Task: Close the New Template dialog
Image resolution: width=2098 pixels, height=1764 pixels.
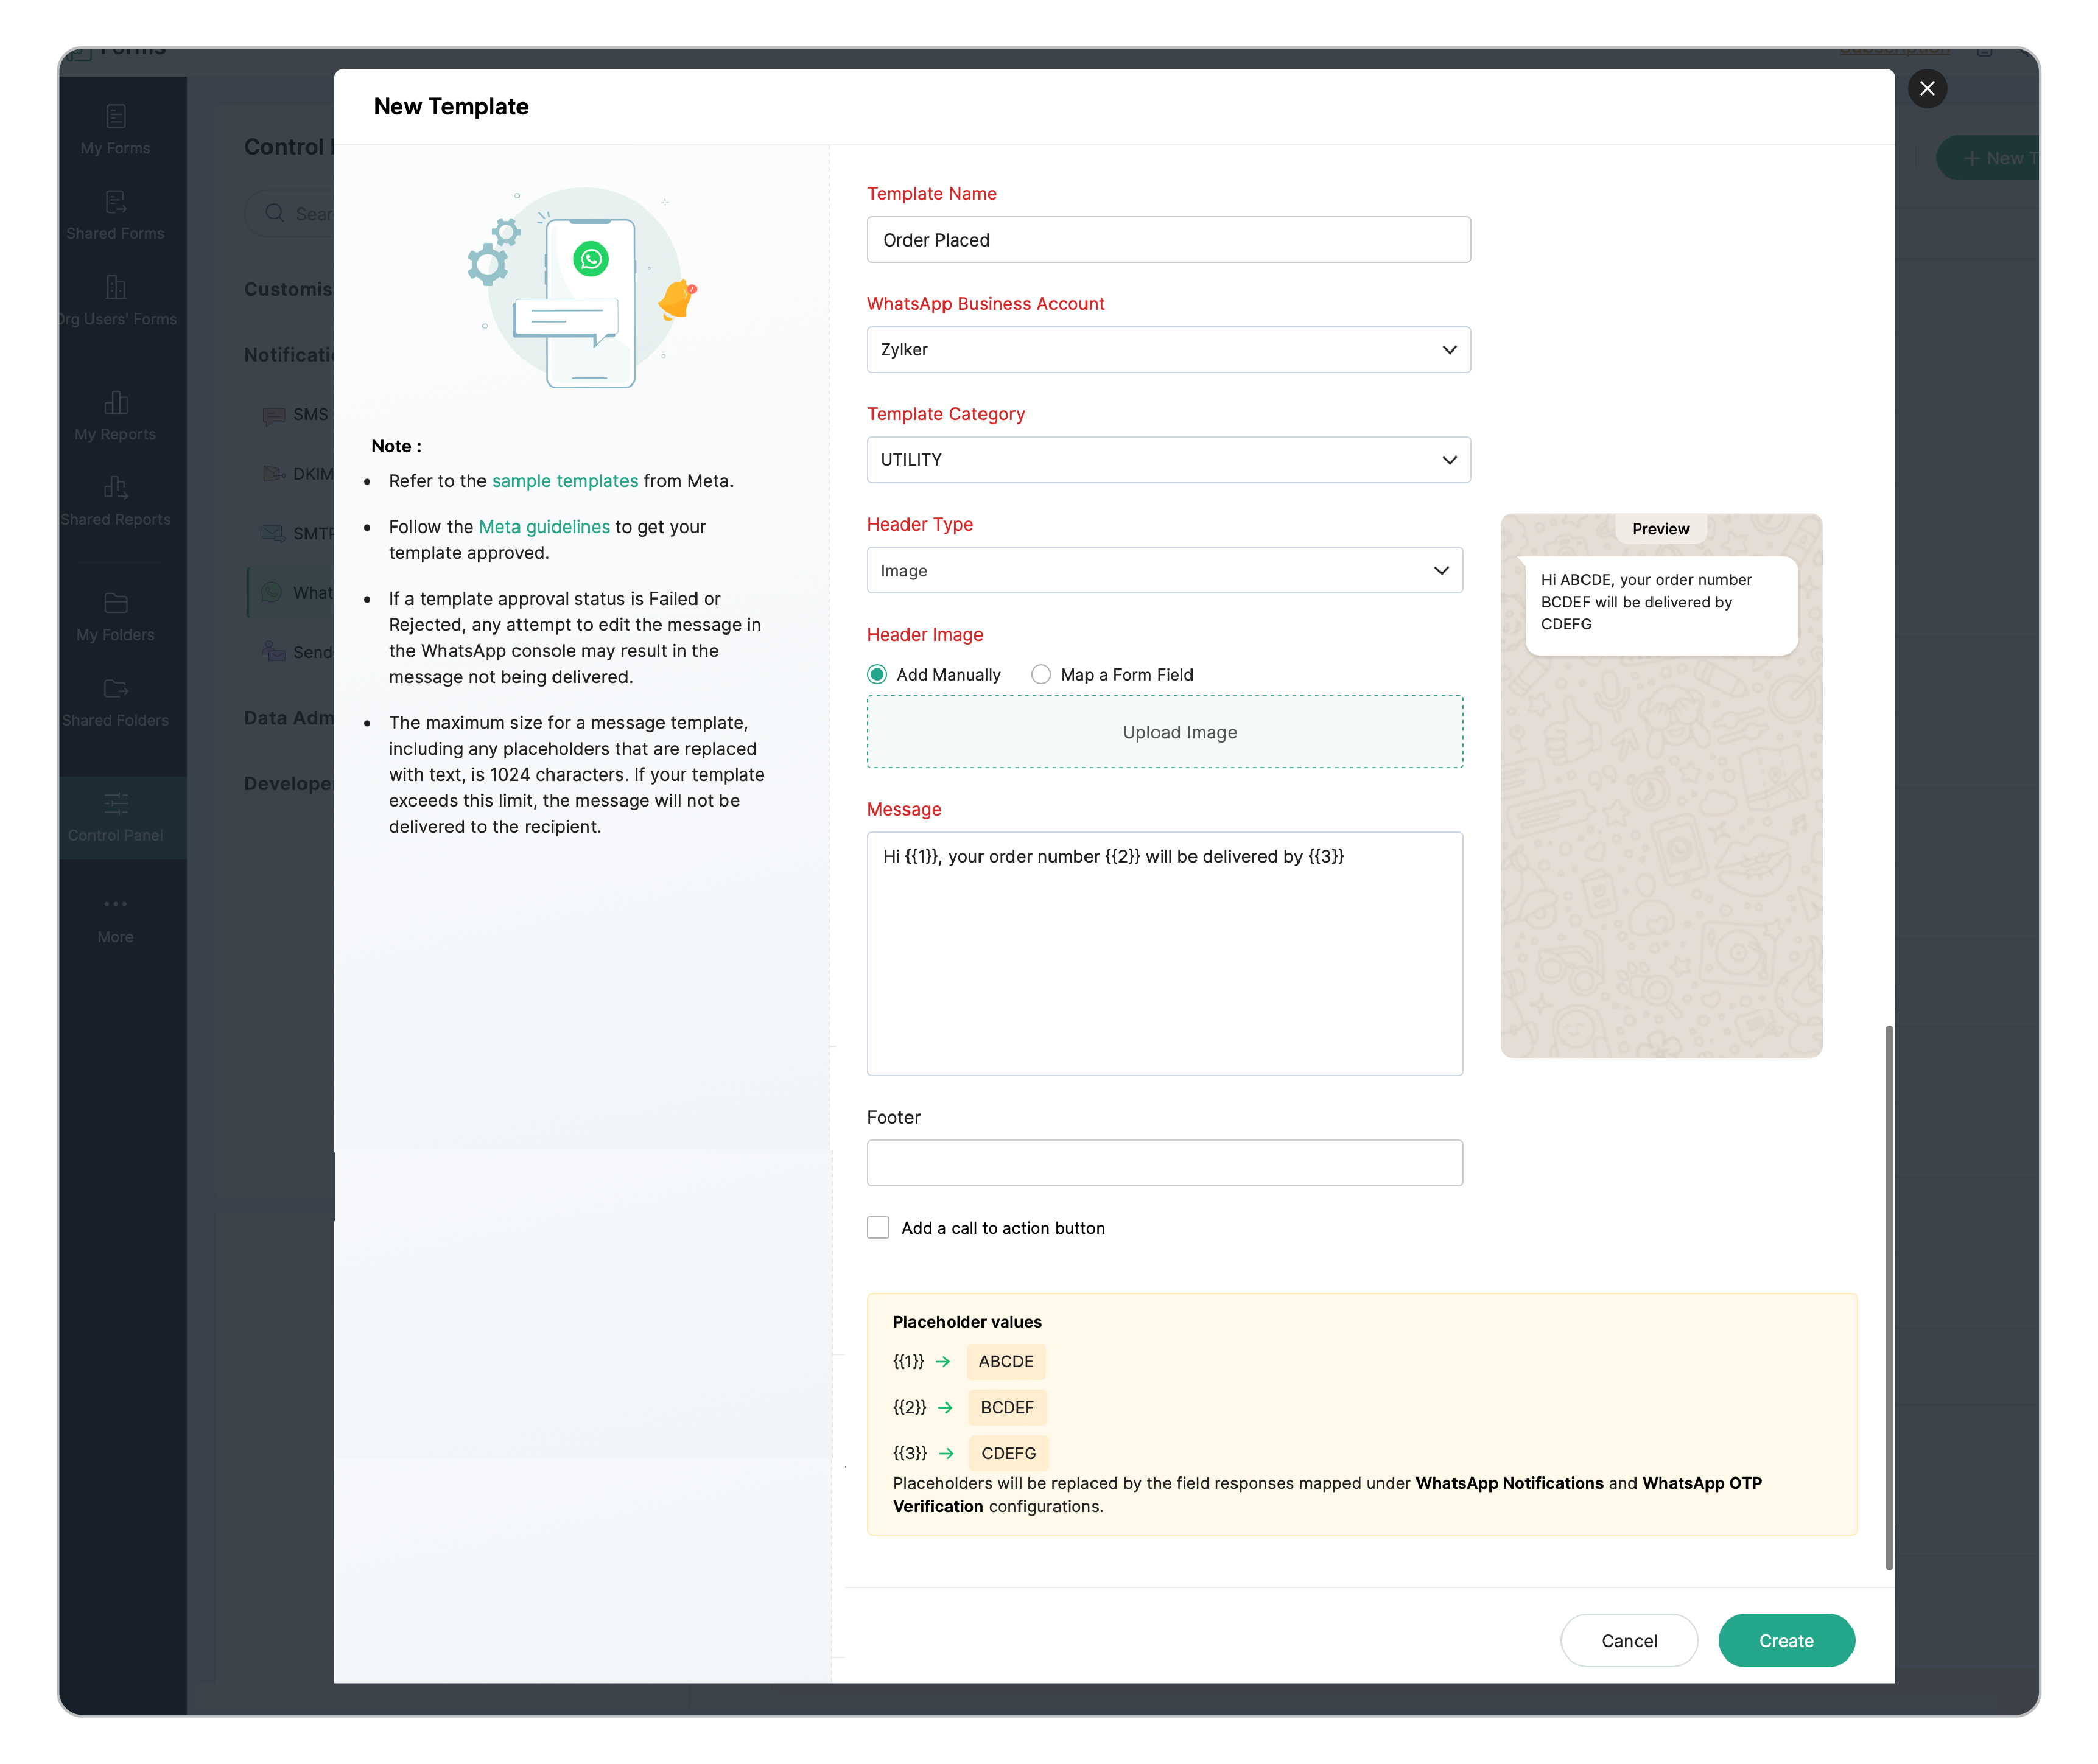Action: pos(1927,88)
